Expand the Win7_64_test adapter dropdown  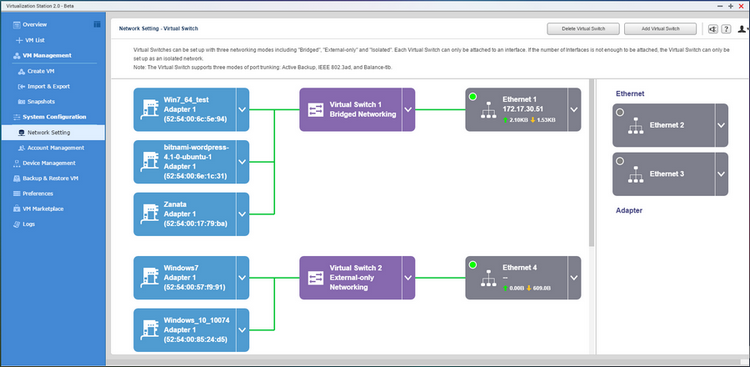(242, 110)
